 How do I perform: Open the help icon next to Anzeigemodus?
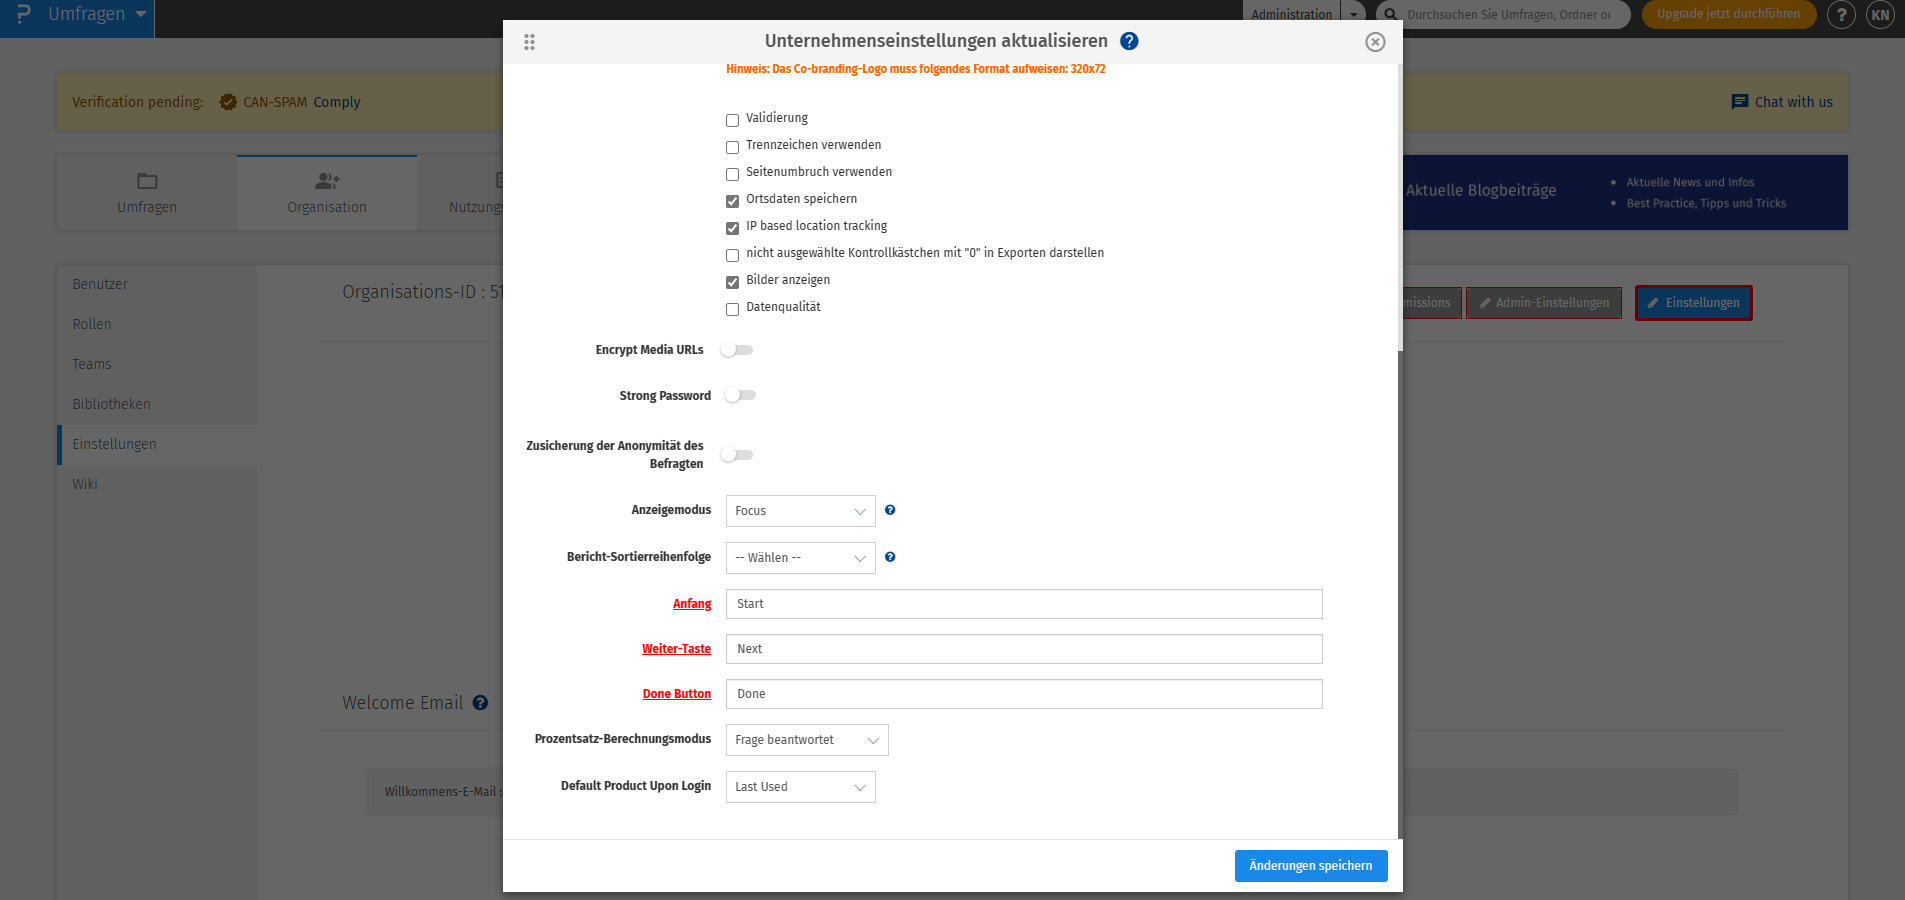pos(890,510)
